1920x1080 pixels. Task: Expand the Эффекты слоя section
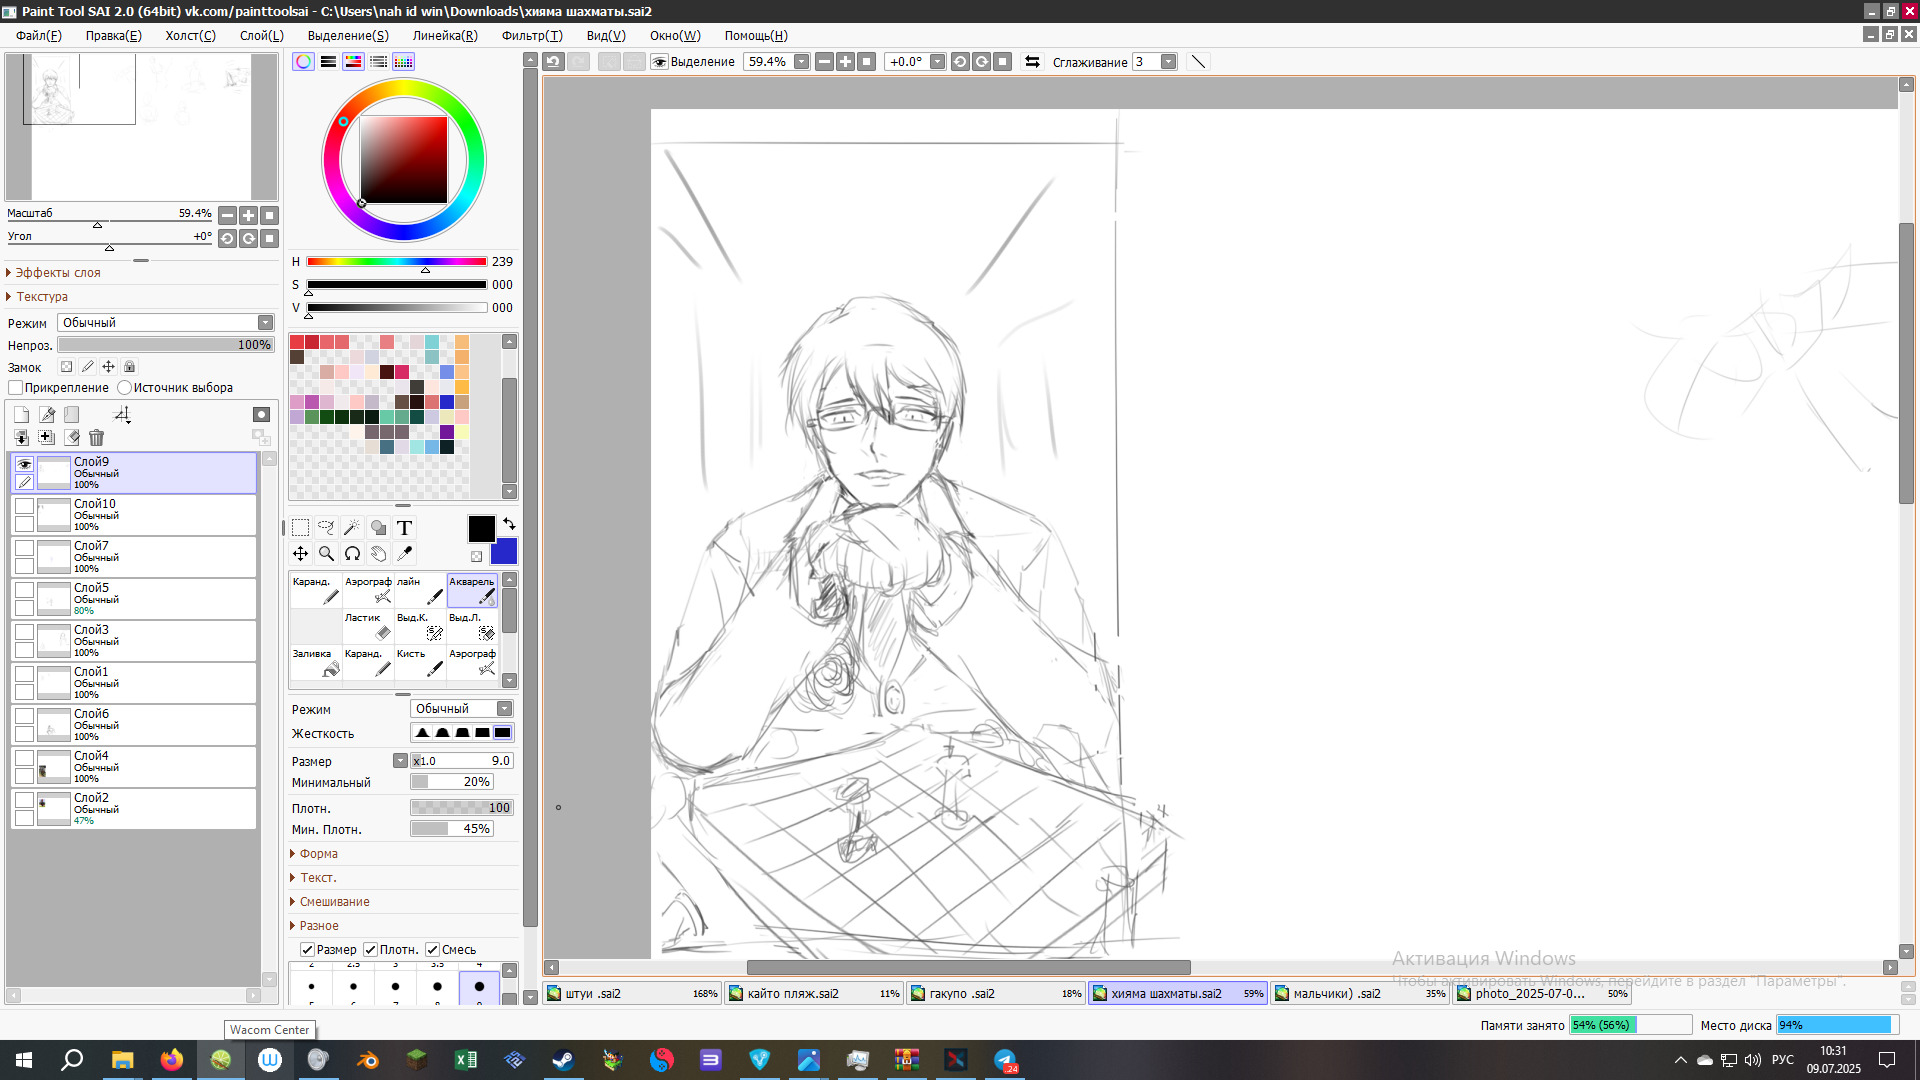tap(57, 273)
